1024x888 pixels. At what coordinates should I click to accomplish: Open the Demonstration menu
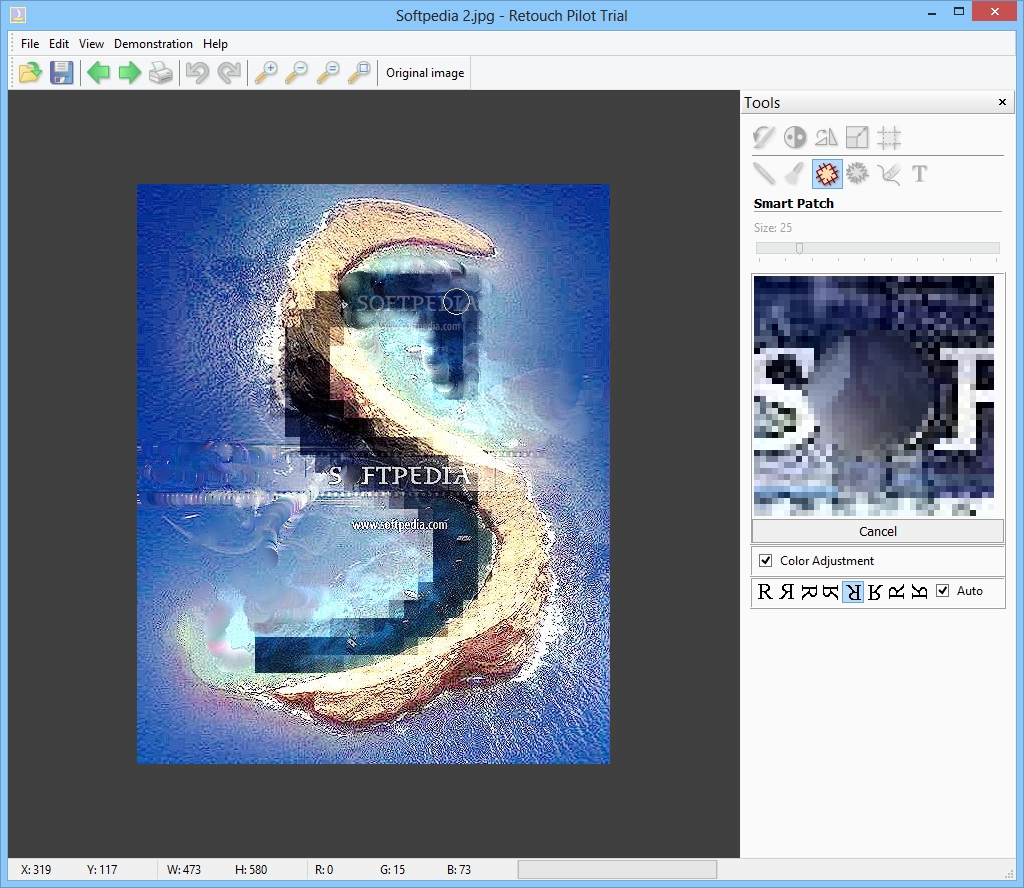click(153, 44)
